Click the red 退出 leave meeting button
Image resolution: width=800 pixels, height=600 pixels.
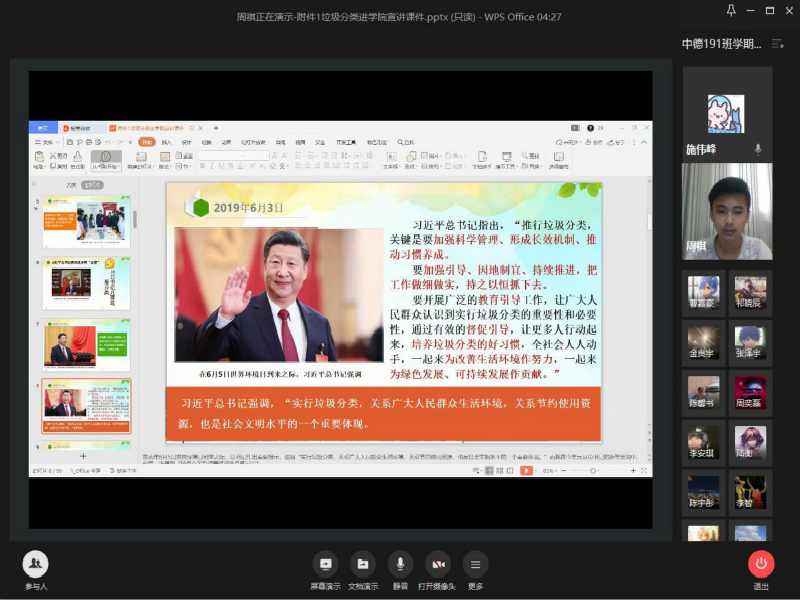click(761, 563)
